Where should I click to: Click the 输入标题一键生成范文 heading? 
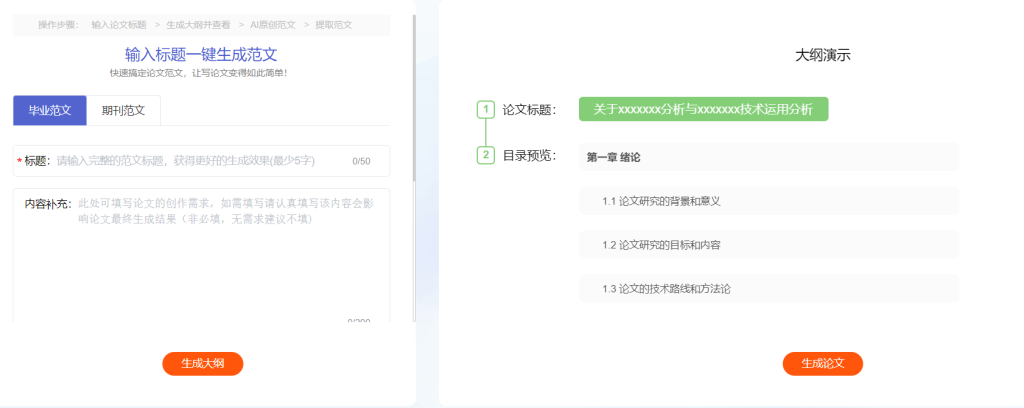pos(201,54)
